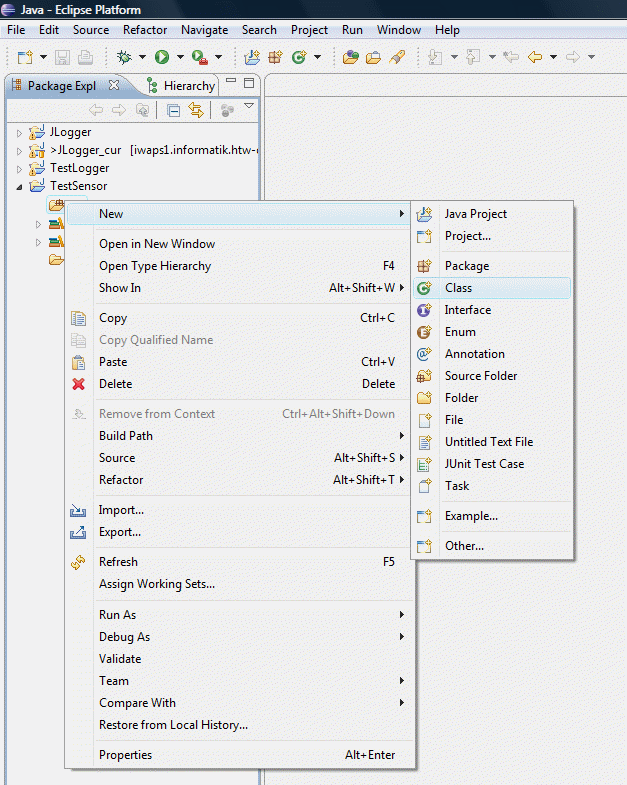627x785 pixels.
Task: Open the External Tools dropdown arrow
Action: (218, 57)
